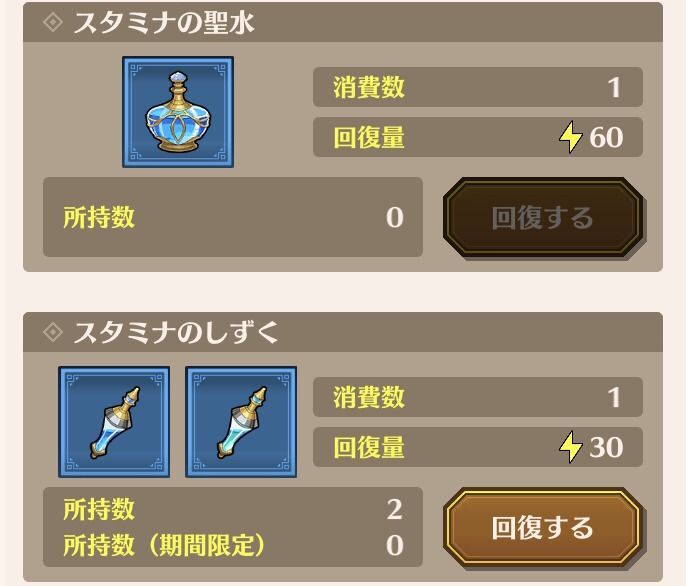
Task: Click the disabled 回復する button for 聖水
Action: coord(543,218)
